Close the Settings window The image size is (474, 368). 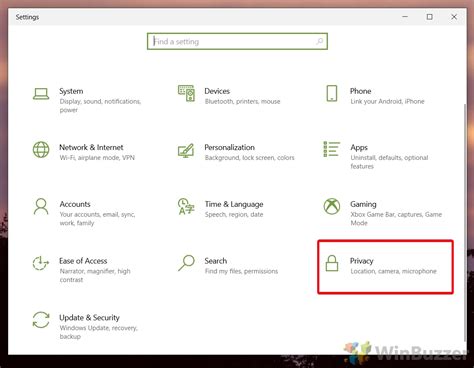[454, 17]
